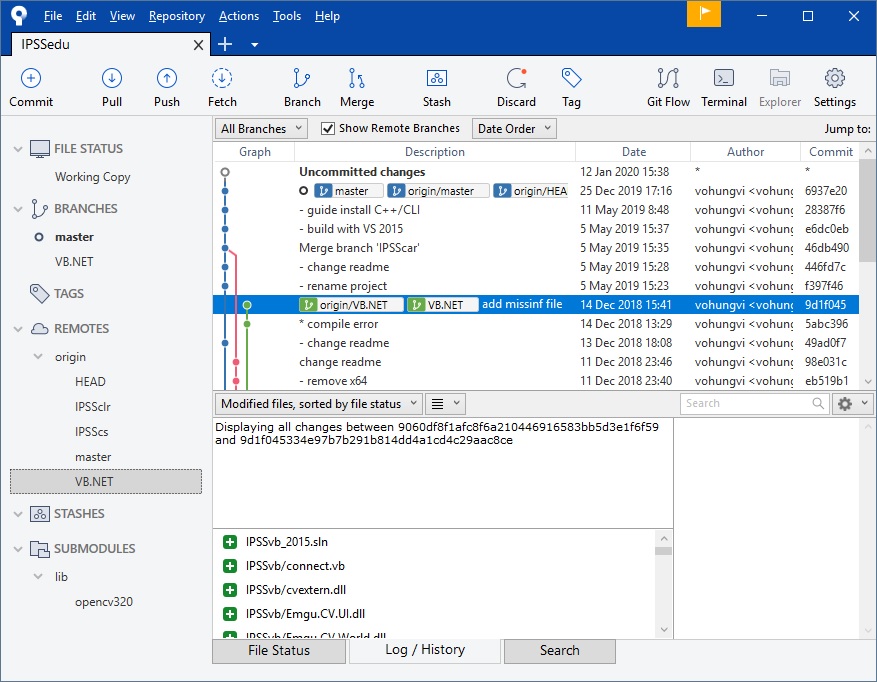Image resolution: width=877 pixels, height=682 pixels.
Task: Collapse the origin remote node
Action: (38, 356)
